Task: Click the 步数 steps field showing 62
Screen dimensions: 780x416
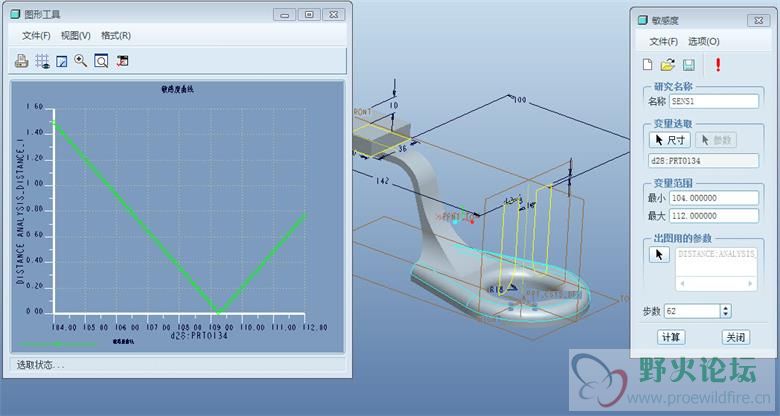Action: (x=692, y=312)
